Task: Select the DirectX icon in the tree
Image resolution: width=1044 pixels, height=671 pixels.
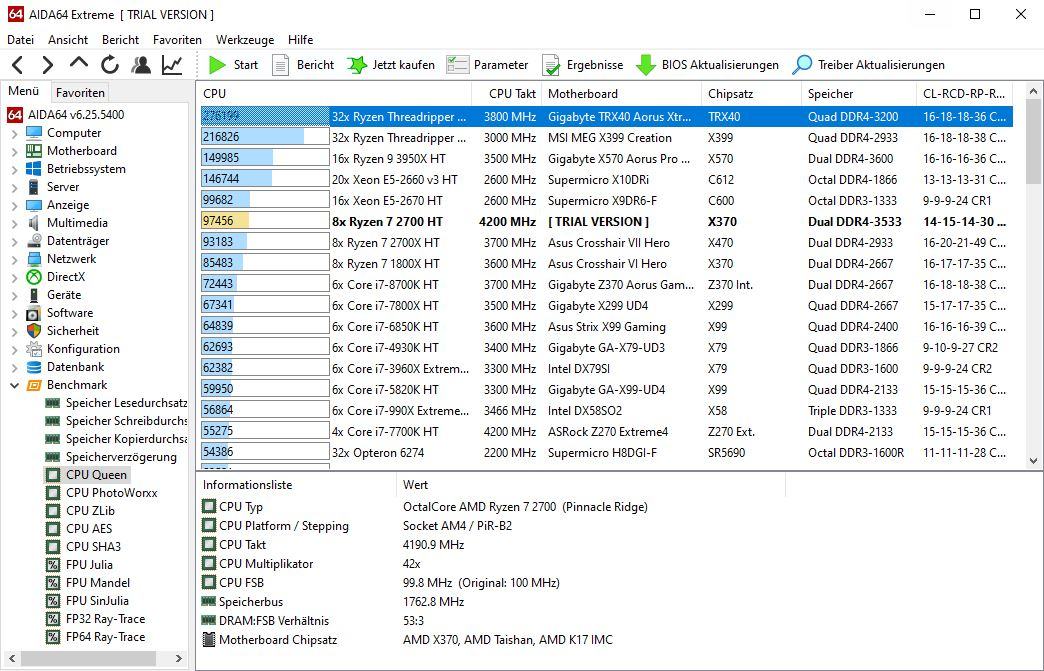Action: tap(33, 277)
